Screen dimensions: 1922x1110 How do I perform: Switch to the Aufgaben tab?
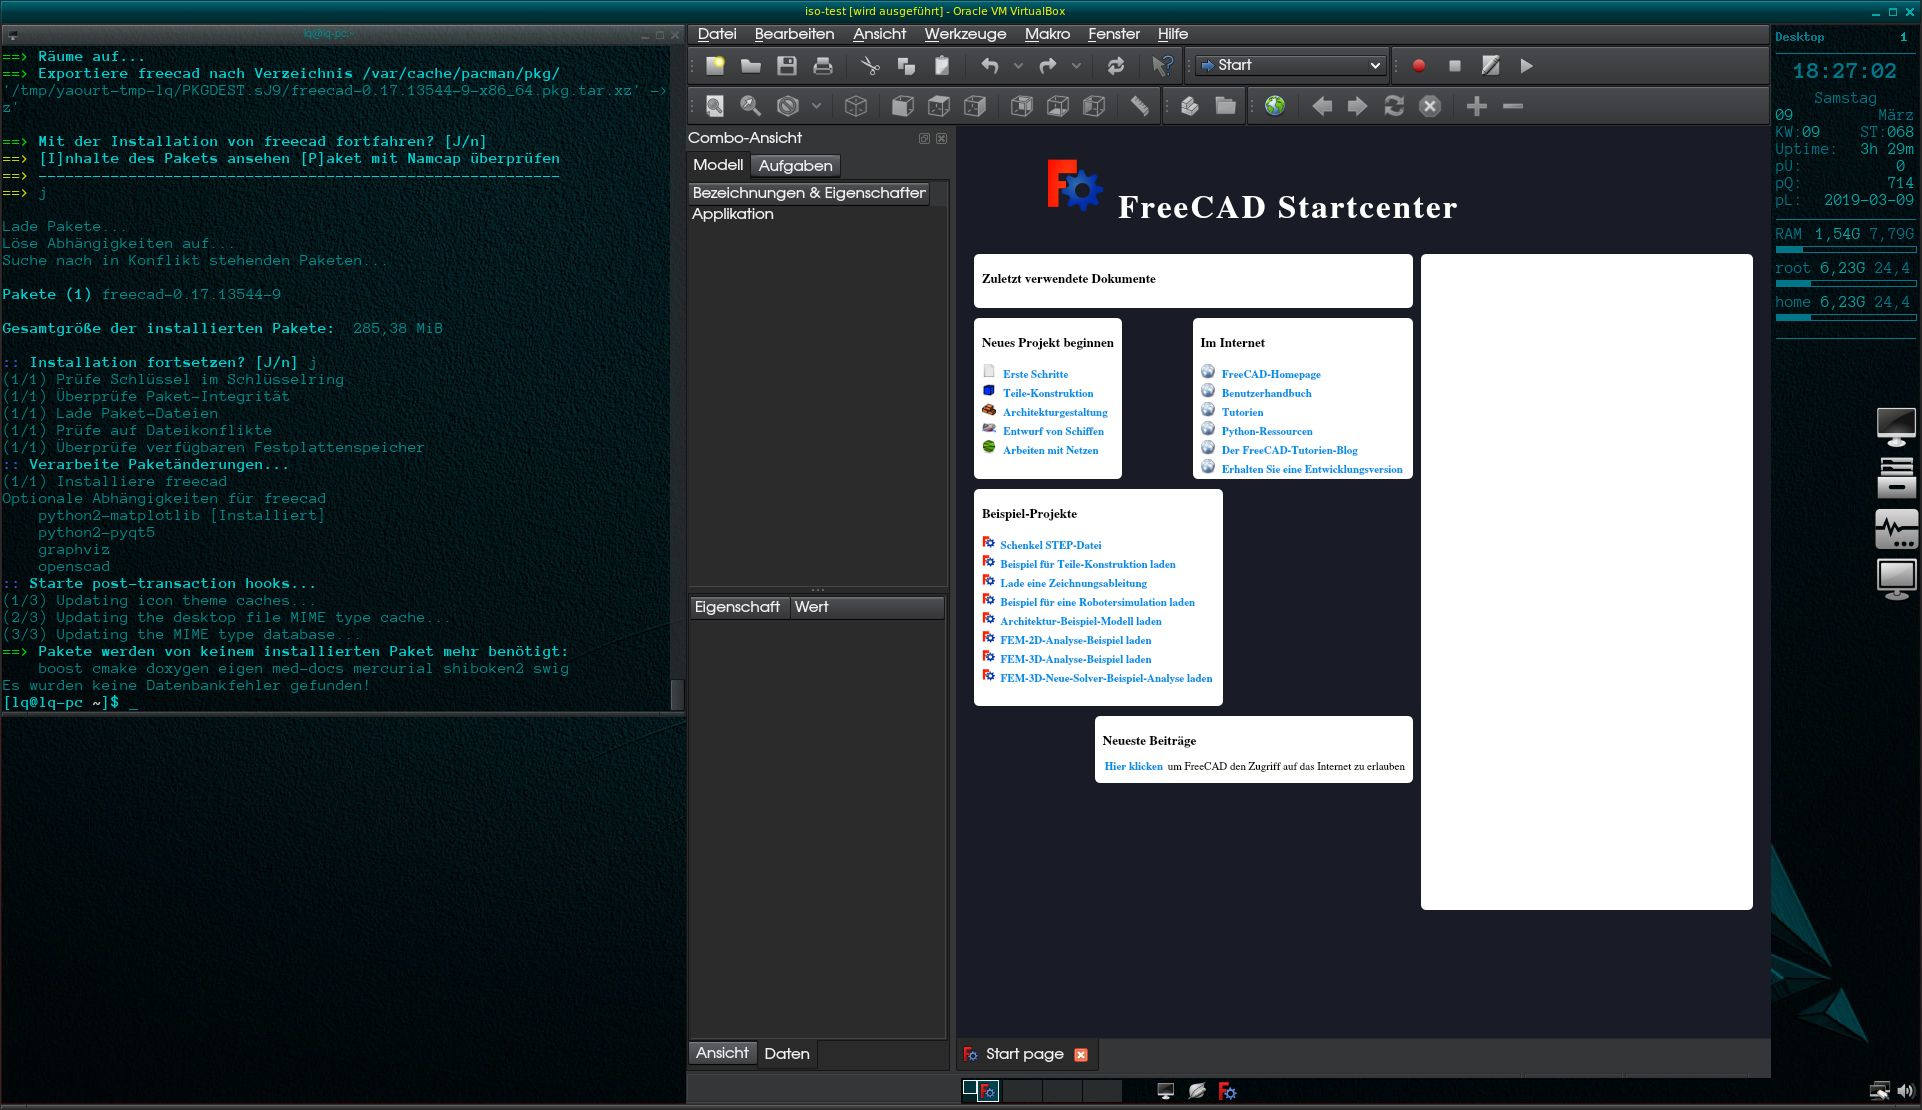click(795, 166)
